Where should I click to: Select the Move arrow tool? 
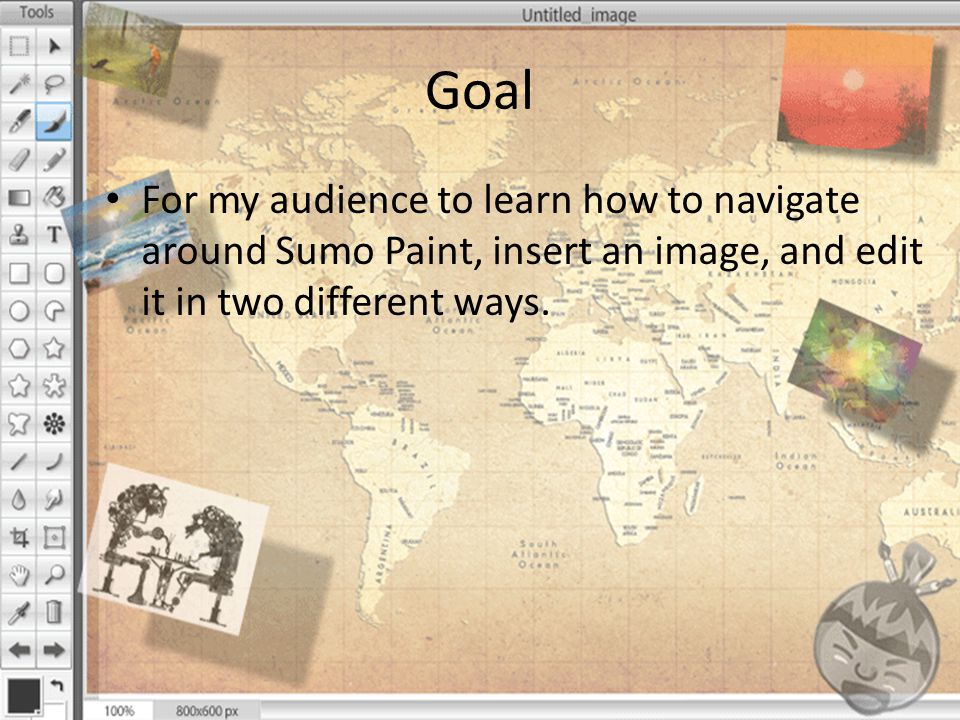click(x=54, y=46)
